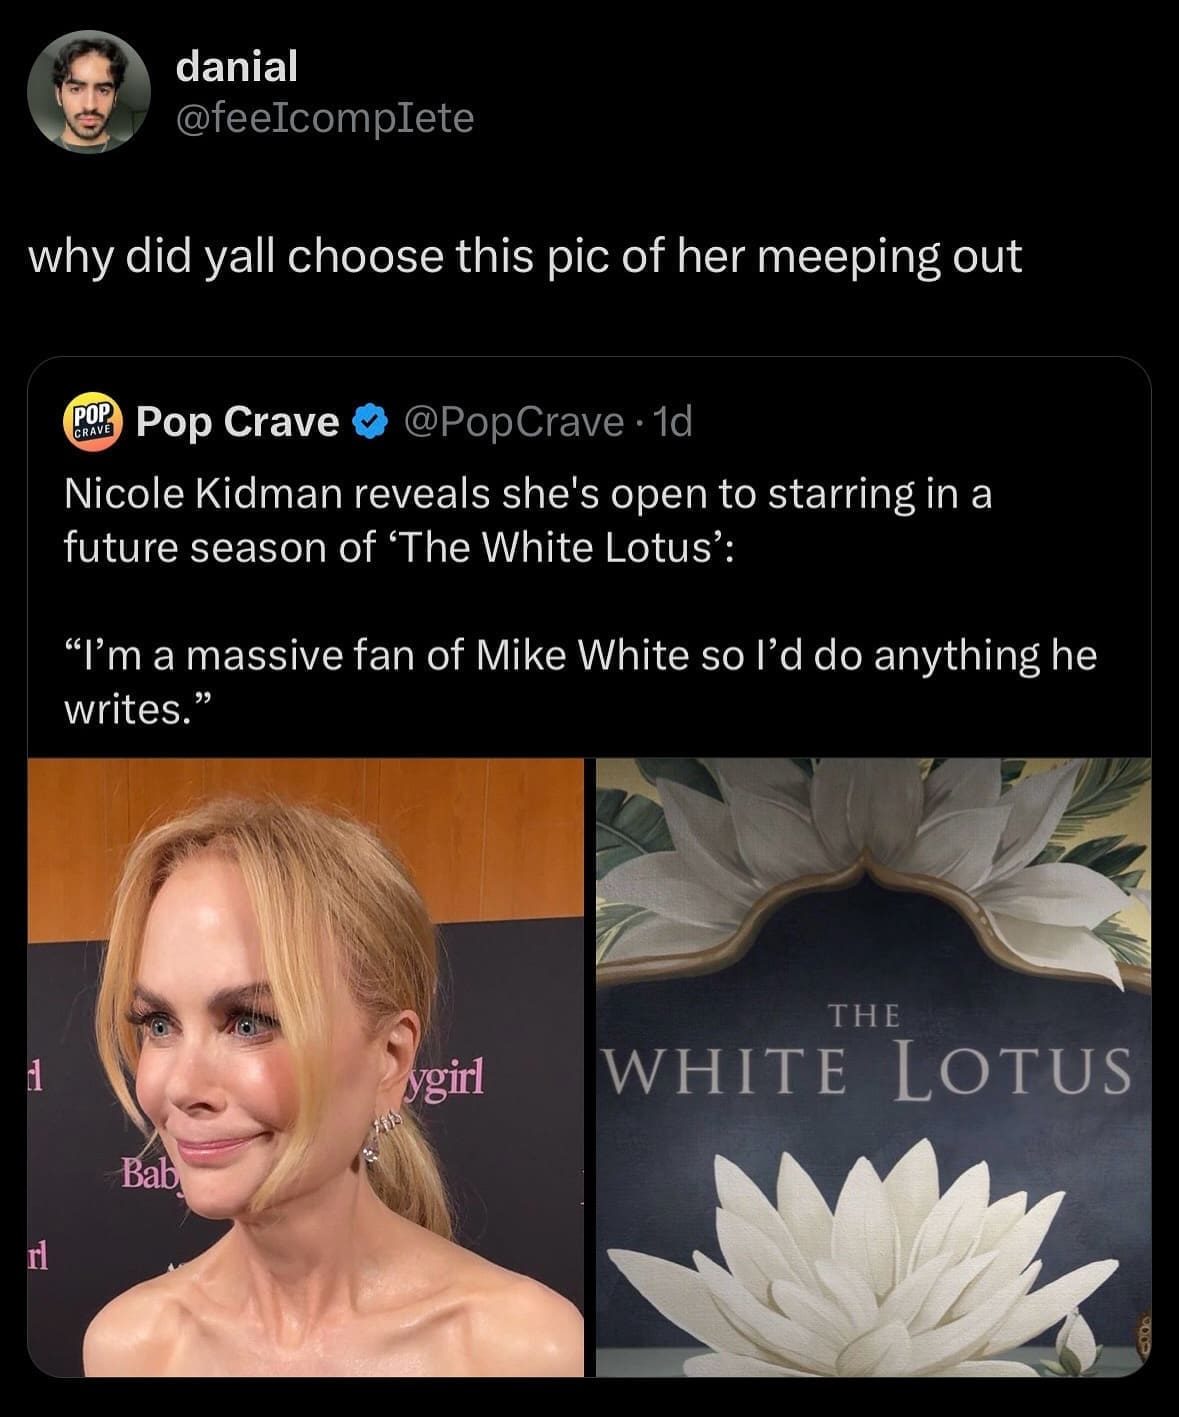Click danial's round profile avatar

(x=88, y=92)
